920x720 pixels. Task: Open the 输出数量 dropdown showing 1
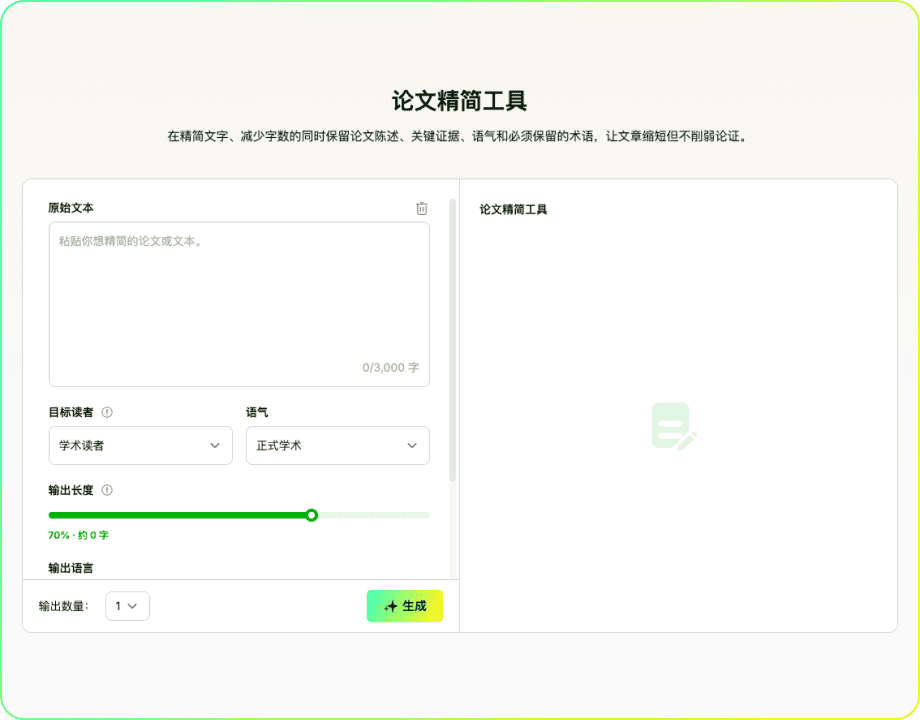click(127, 606)
